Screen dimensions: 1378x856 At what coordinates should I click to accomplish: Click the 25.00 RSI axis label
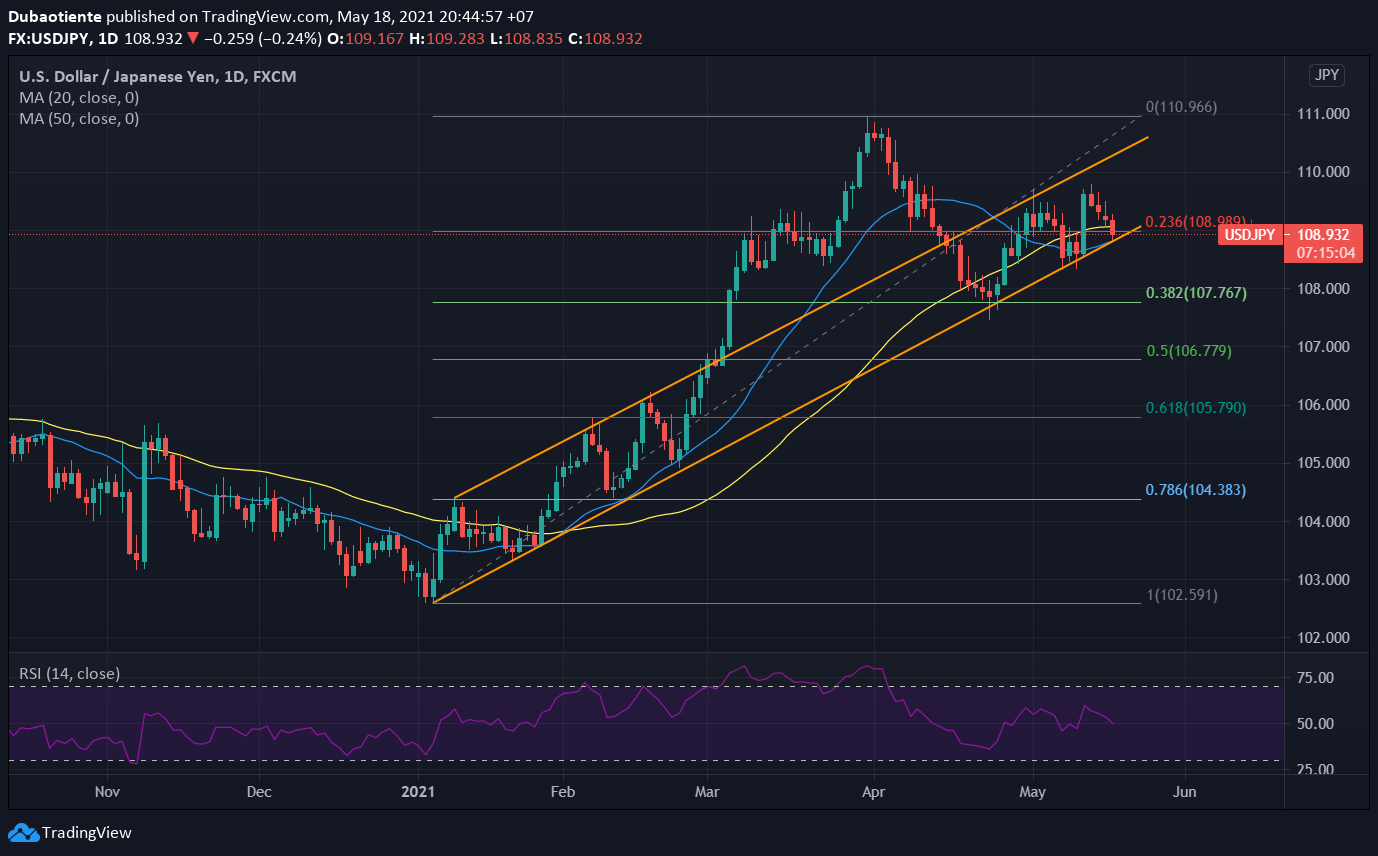[x=1316, y=770]
